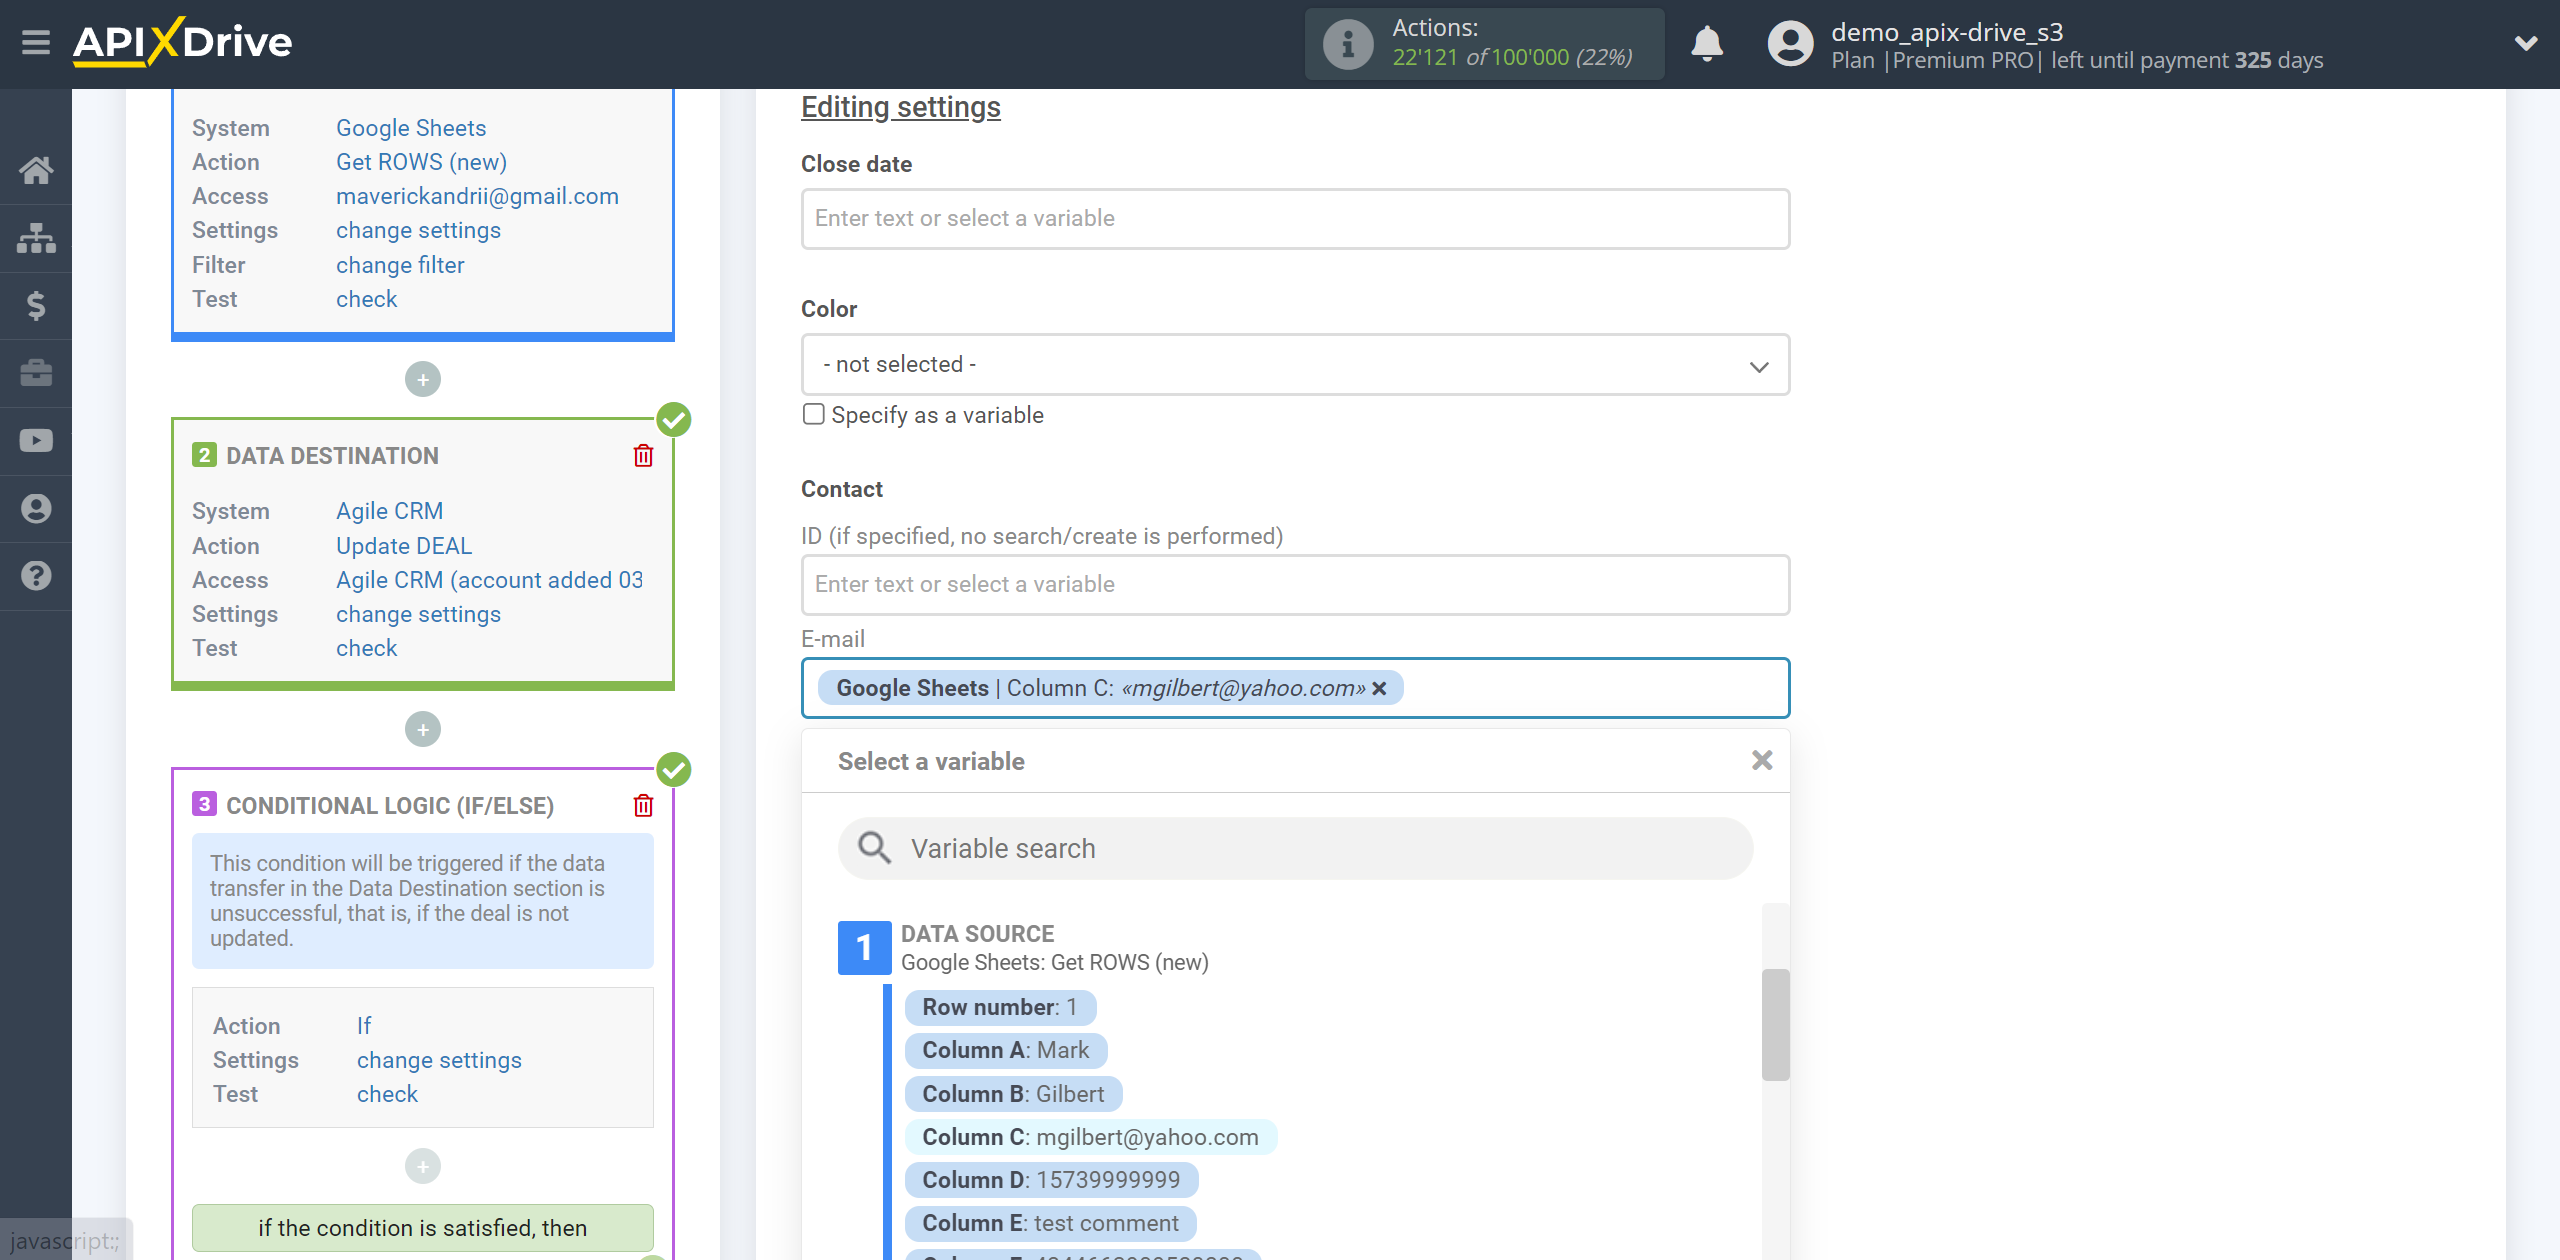Click the Contact ID input field
The image size is (2560, 1260).
(1295, 585)
